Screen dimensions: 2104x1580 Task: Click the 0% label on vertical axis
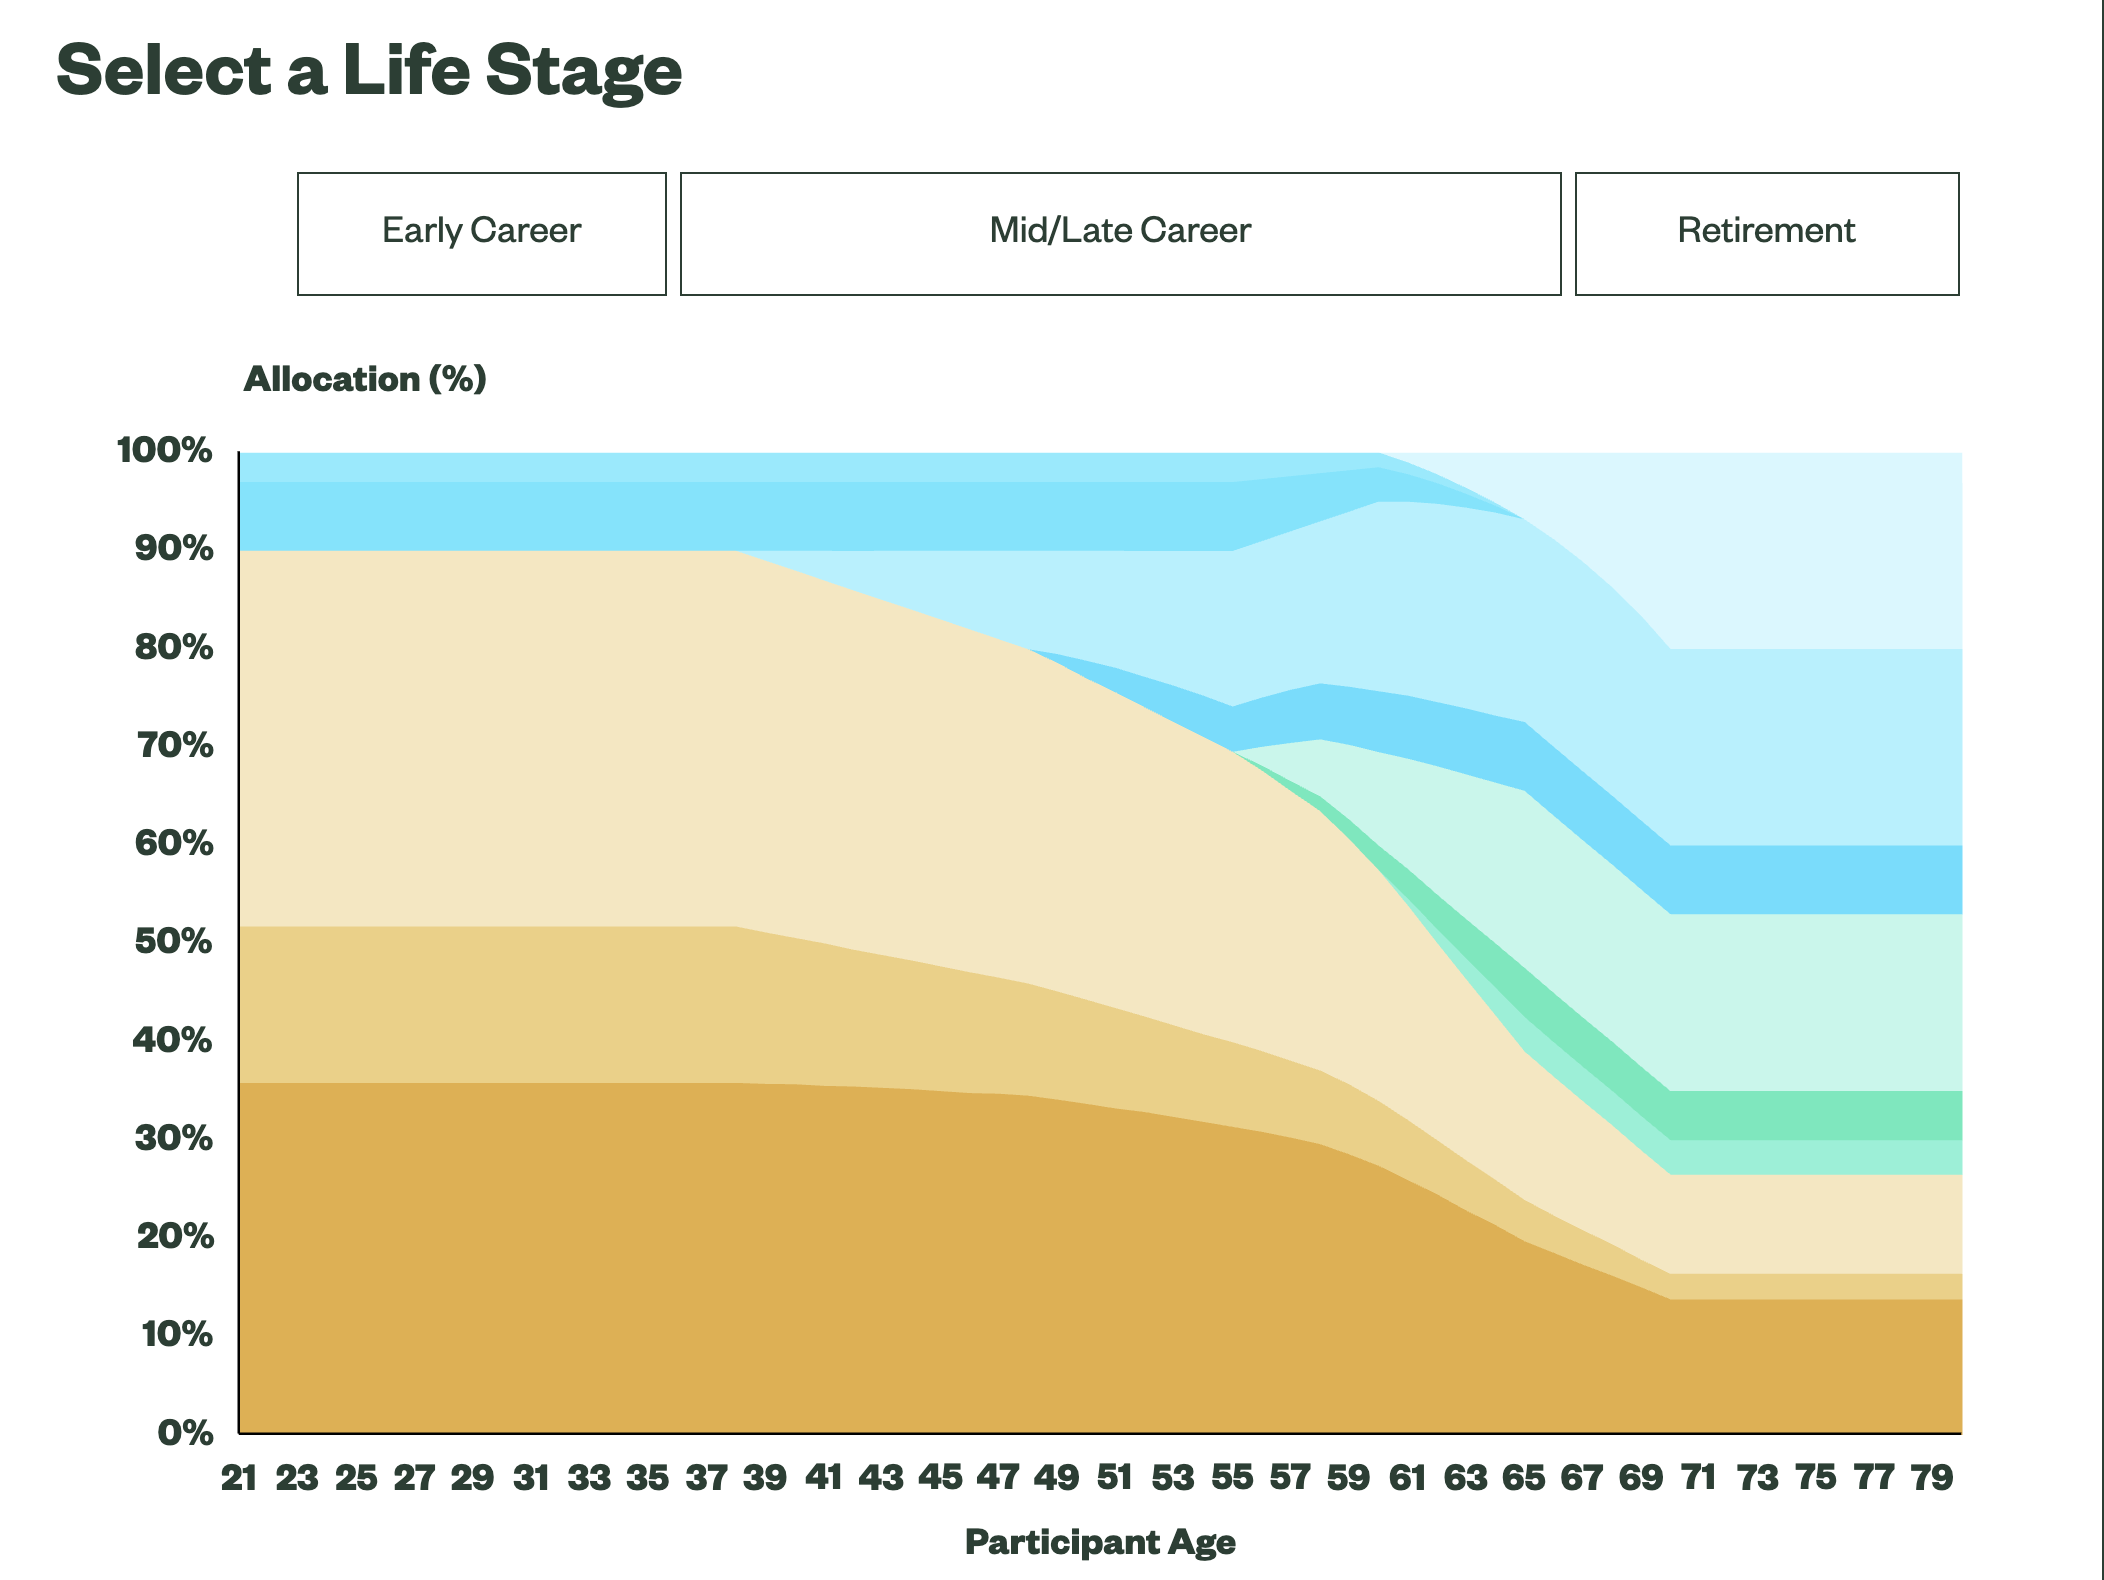click(185, 1432)
